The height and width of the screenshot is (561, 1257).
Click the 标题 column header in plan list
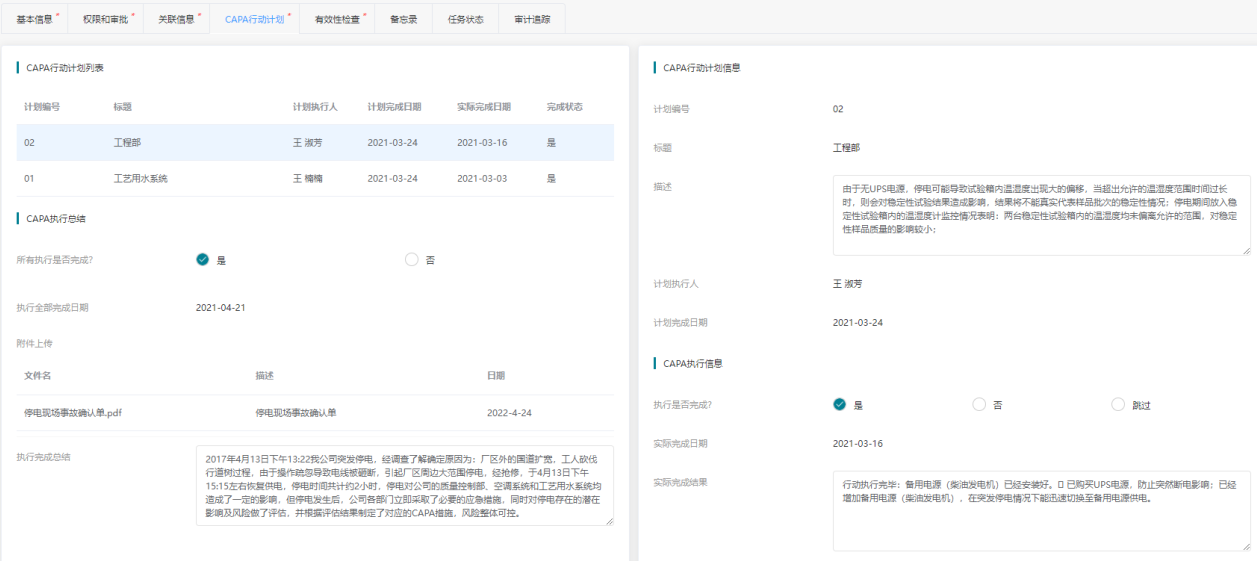[123, 107]
